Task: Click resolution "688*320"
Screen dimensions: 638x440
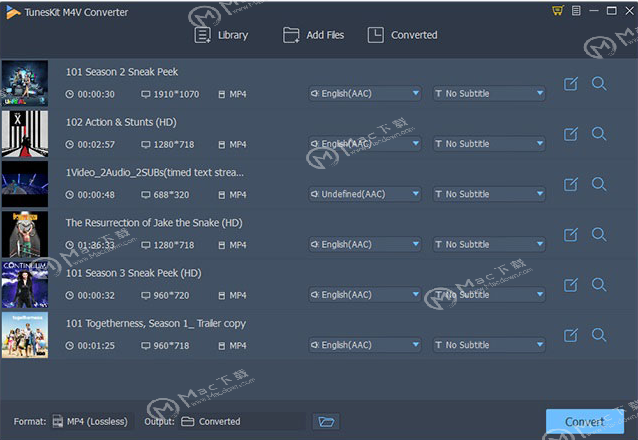Action: coord(171,195)
